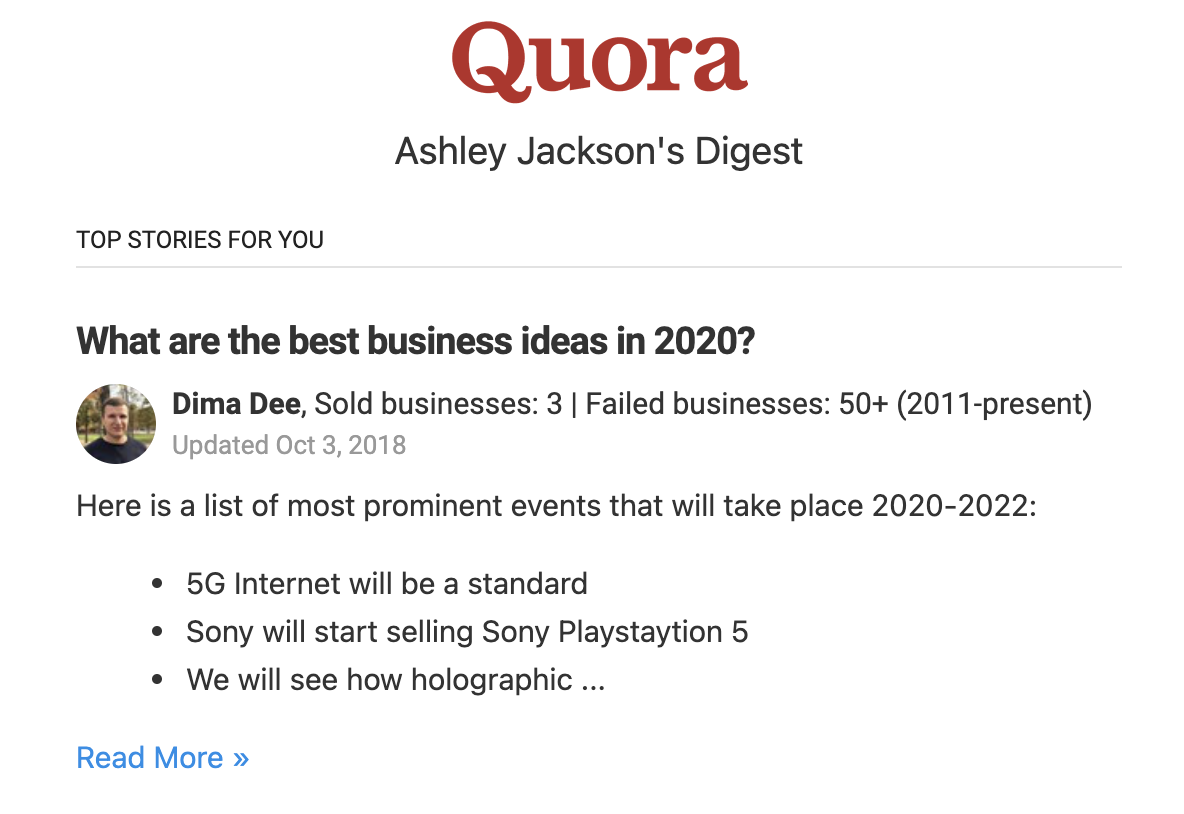Click Dima Dee's profile photo

116,423
